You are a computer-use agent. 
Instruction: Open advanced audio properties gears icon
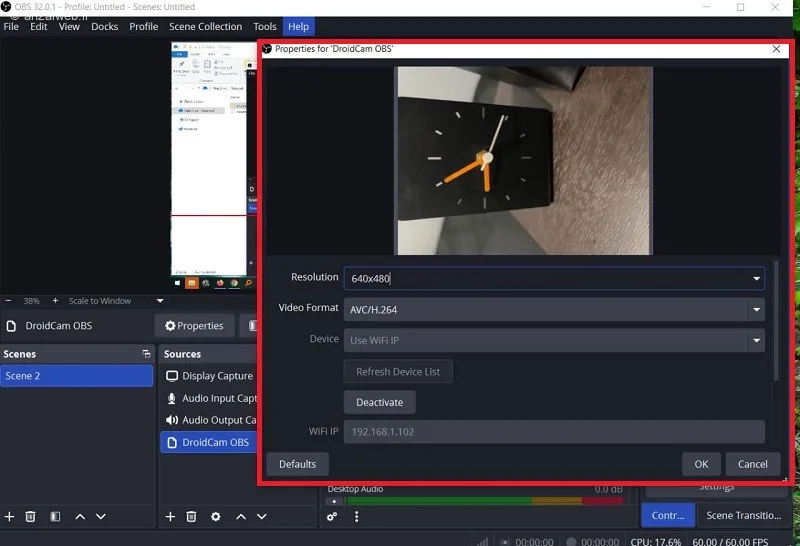click(x=332, y=516)
